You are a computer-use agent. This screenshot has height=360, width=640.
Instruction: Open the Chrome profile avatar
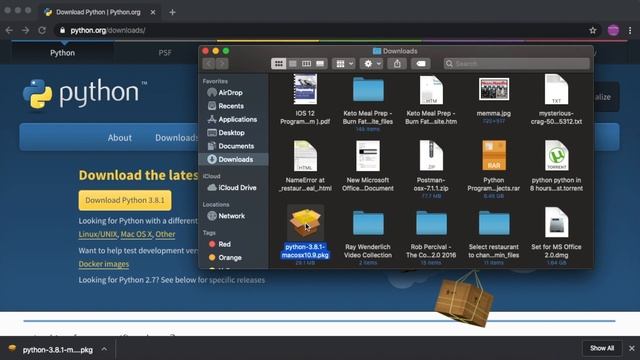(x=613, y=30)
